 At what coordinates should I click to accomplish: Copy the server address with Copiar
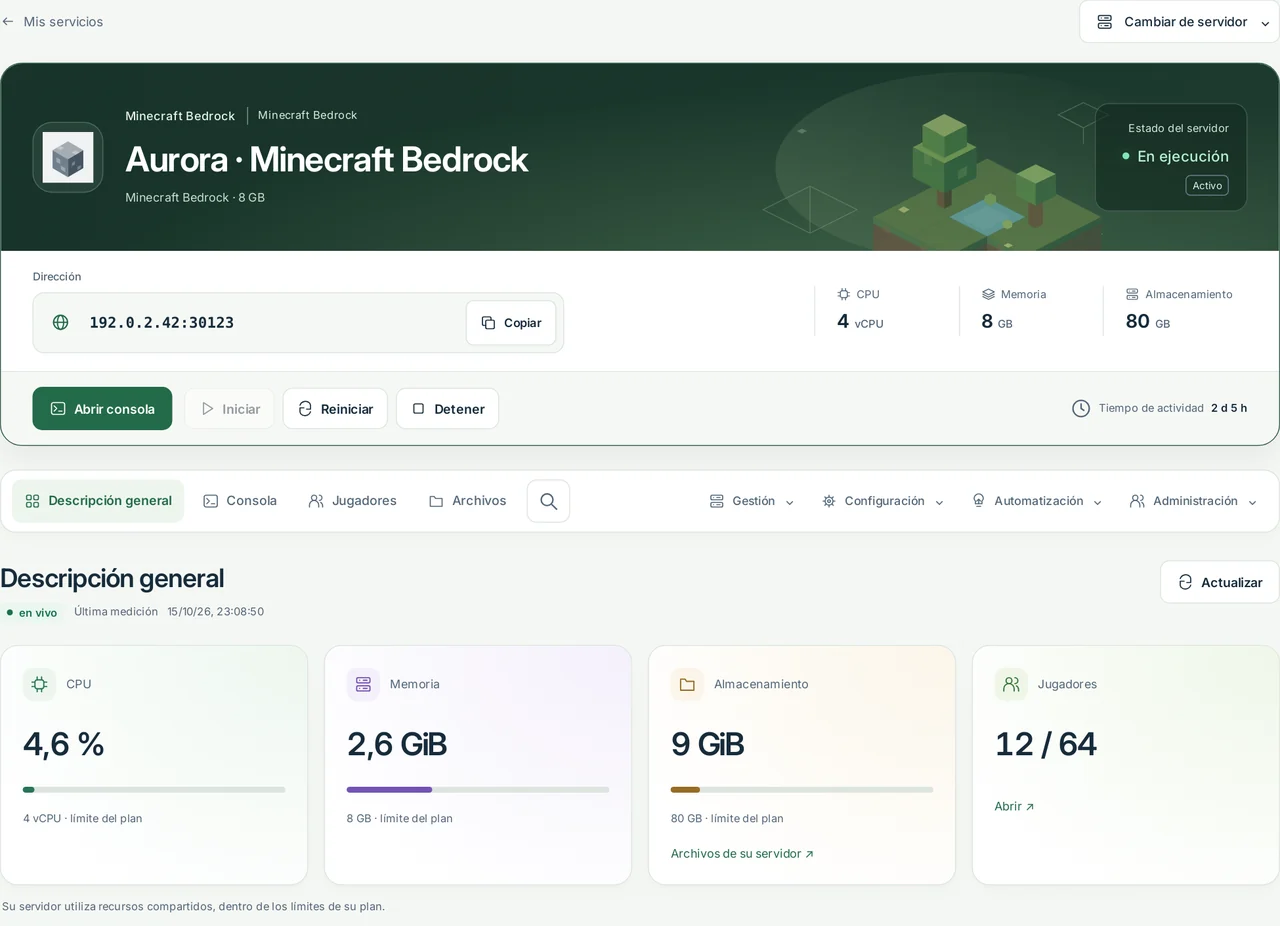pos(511,323)
